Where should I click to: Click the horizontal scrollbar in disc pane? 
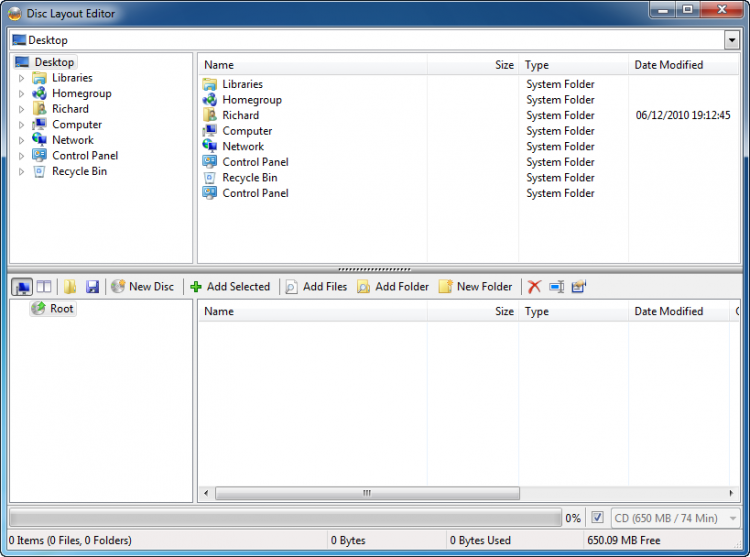tap(367, 493)
